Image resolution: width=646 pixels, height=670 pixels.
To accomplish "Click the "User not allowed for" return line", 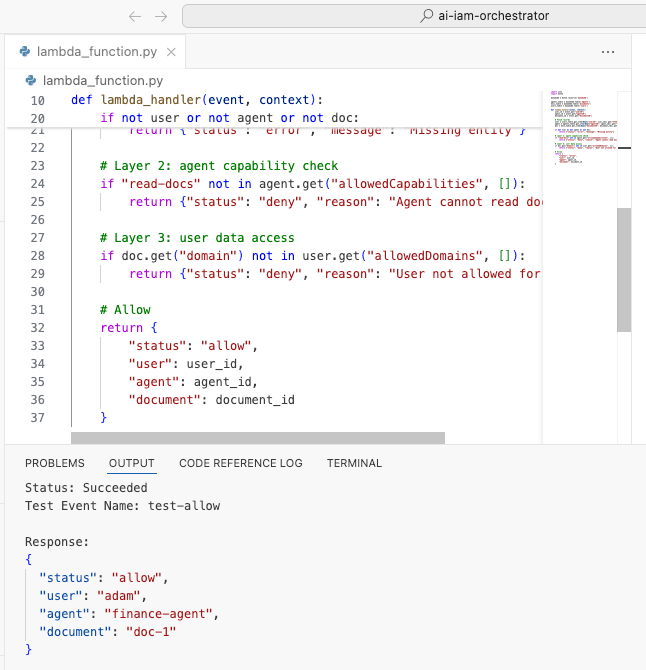I will 335,274.
